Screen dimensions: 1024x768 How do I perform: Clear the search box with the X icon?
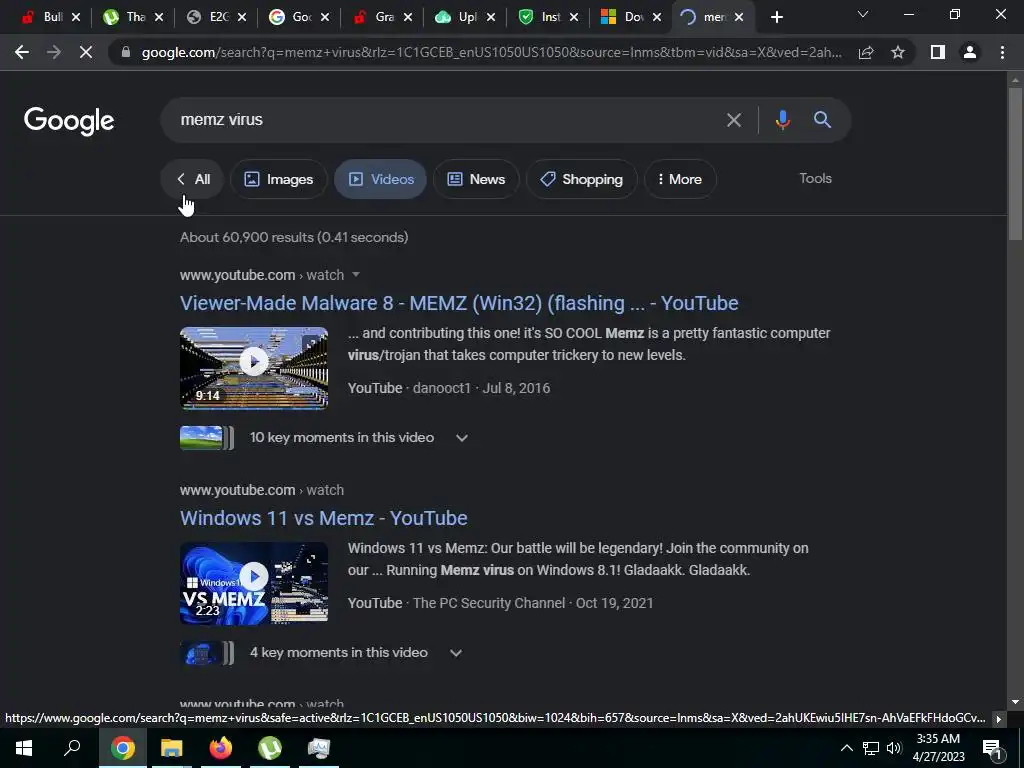[x=734, y=120]
